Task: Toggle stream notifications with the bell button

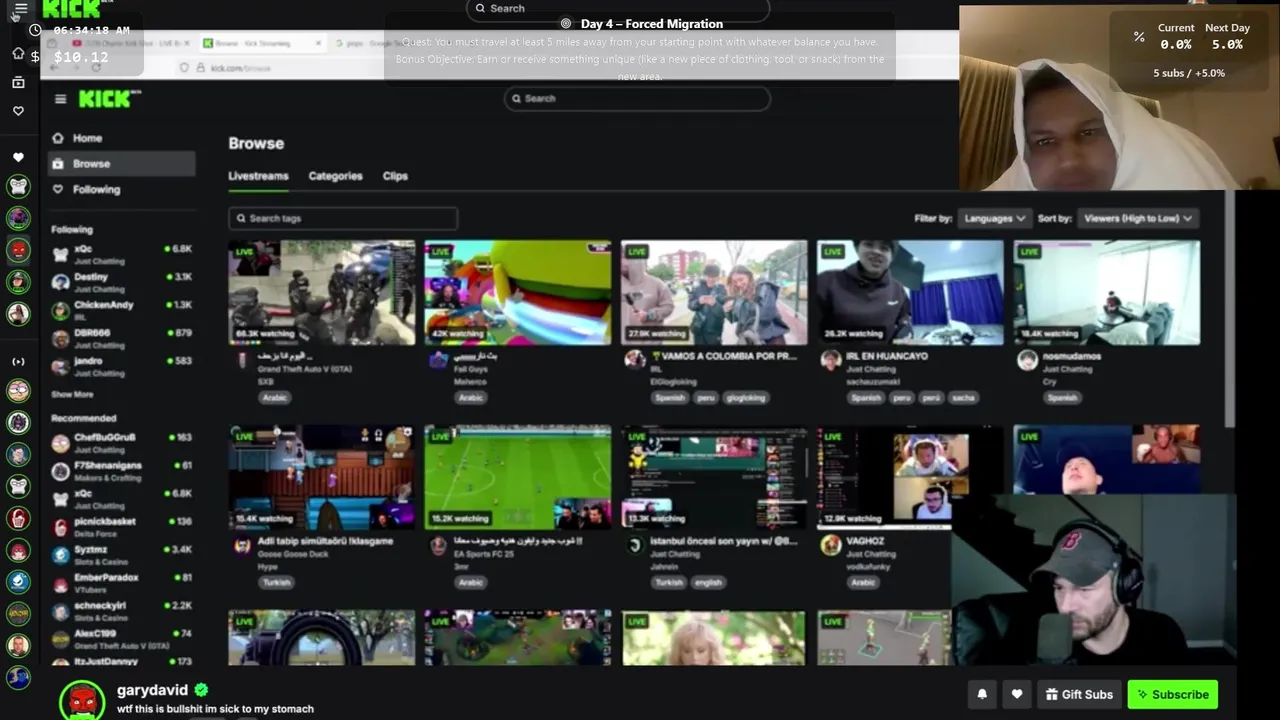Action: pos(982,694)
